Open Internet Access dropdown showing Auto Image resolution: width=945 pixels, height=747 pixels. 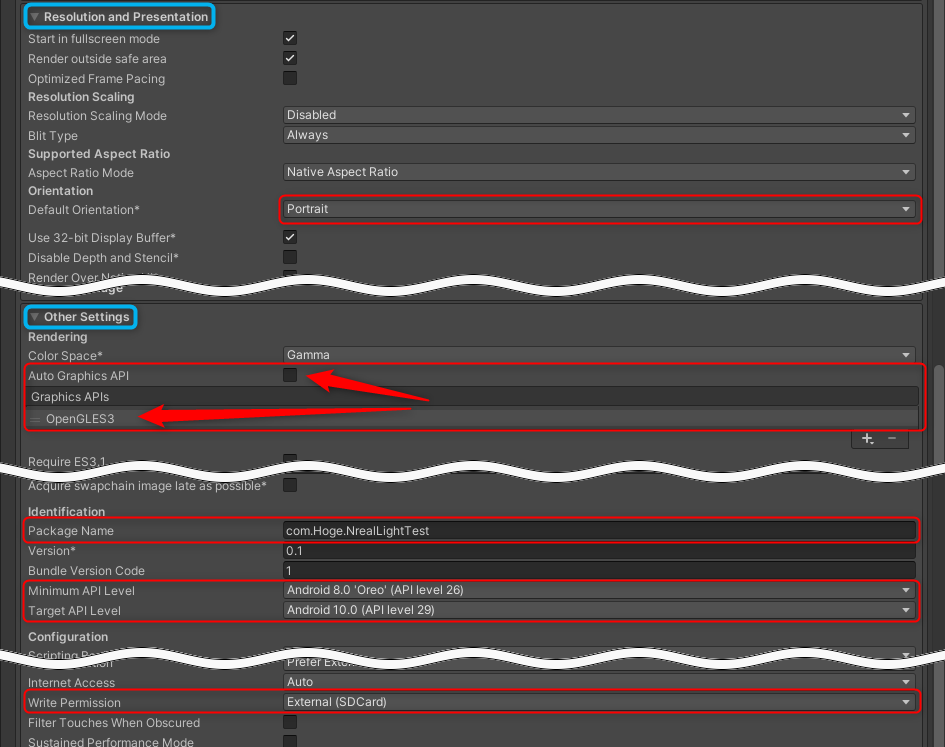[x=599, y=681]
